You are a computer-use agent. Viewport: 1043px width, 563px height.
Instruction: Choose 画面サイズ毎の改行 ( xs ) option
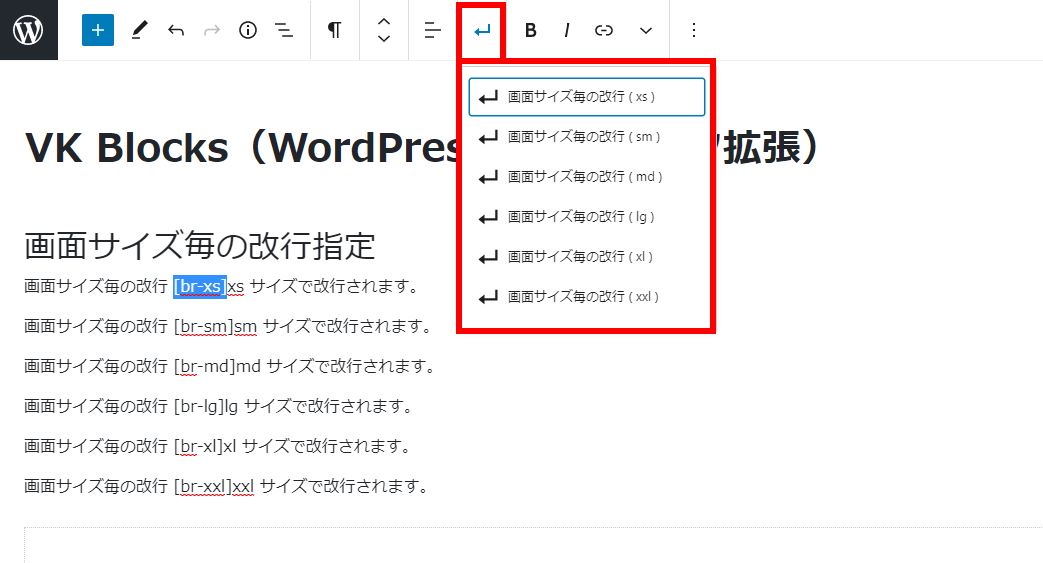pyautogui.click(x=587, y=97)
